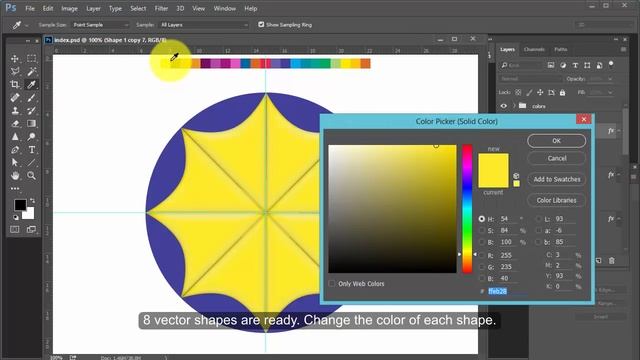
Task: Lock transparent pixels in Layers panel
Action: (x=518, y=93)
